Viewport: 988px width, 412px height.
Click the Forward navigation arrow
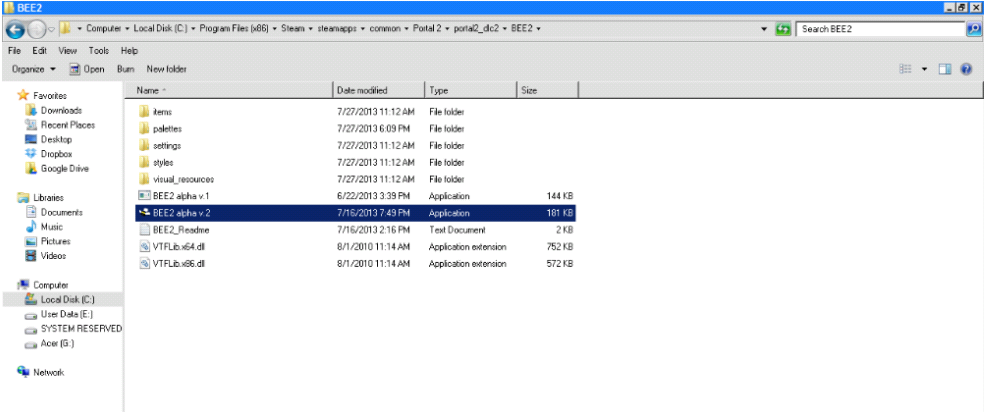pyautogui.click(x=37, y=29)
